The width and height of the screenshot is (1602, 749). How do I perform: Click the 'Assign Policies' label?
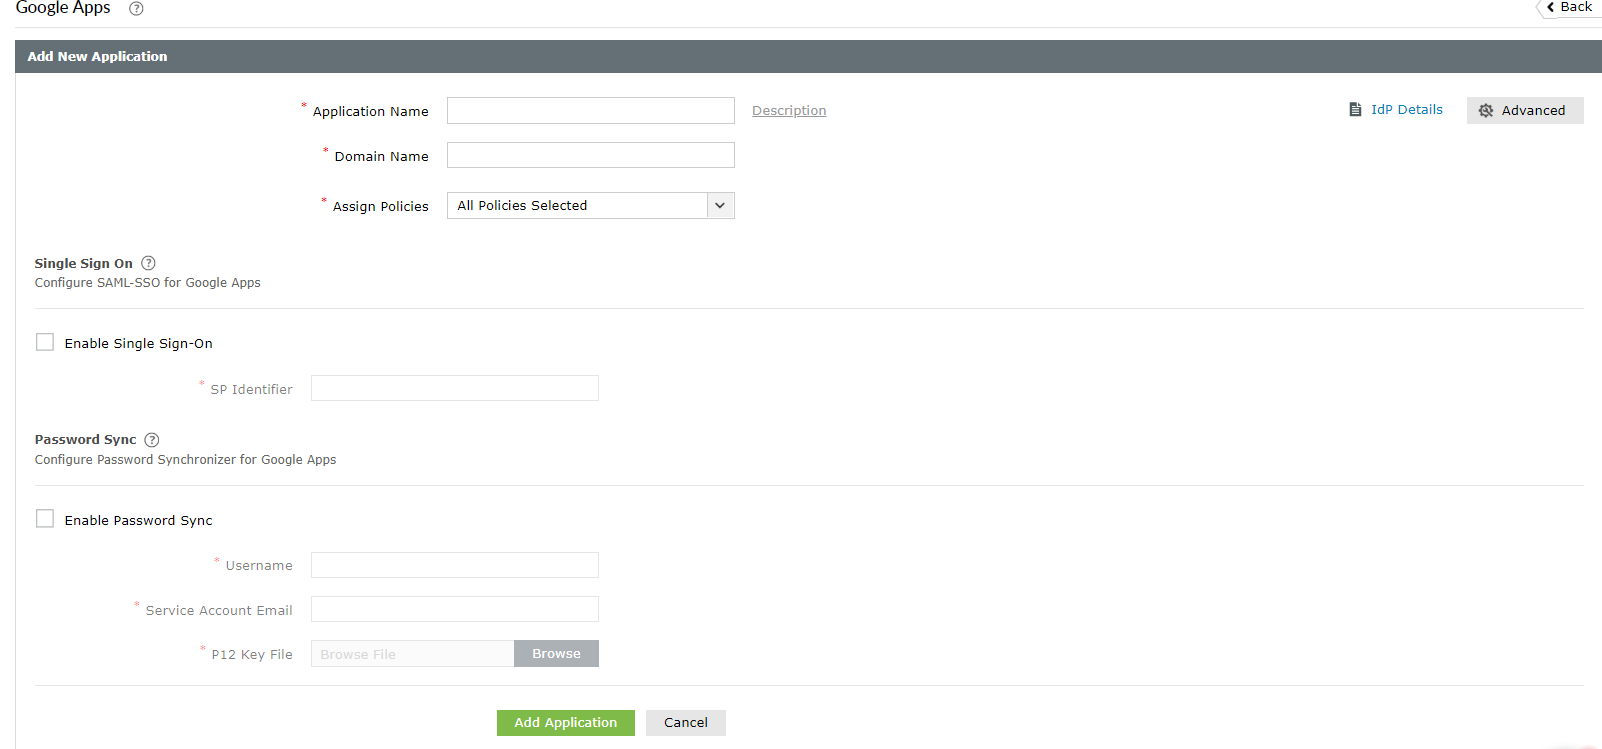(381, 207)
